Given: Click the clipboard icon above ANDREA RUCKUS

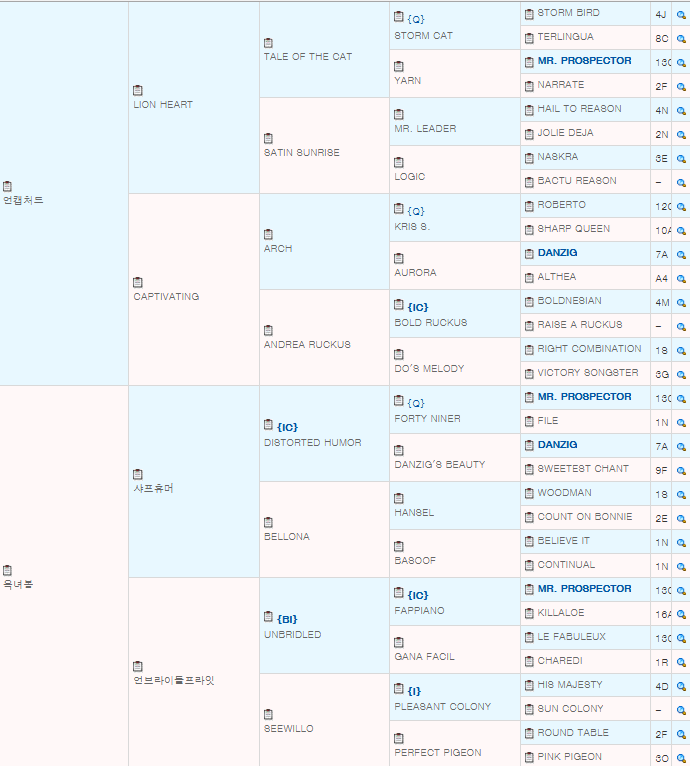Looking at the screenshot, I should 268,331.
